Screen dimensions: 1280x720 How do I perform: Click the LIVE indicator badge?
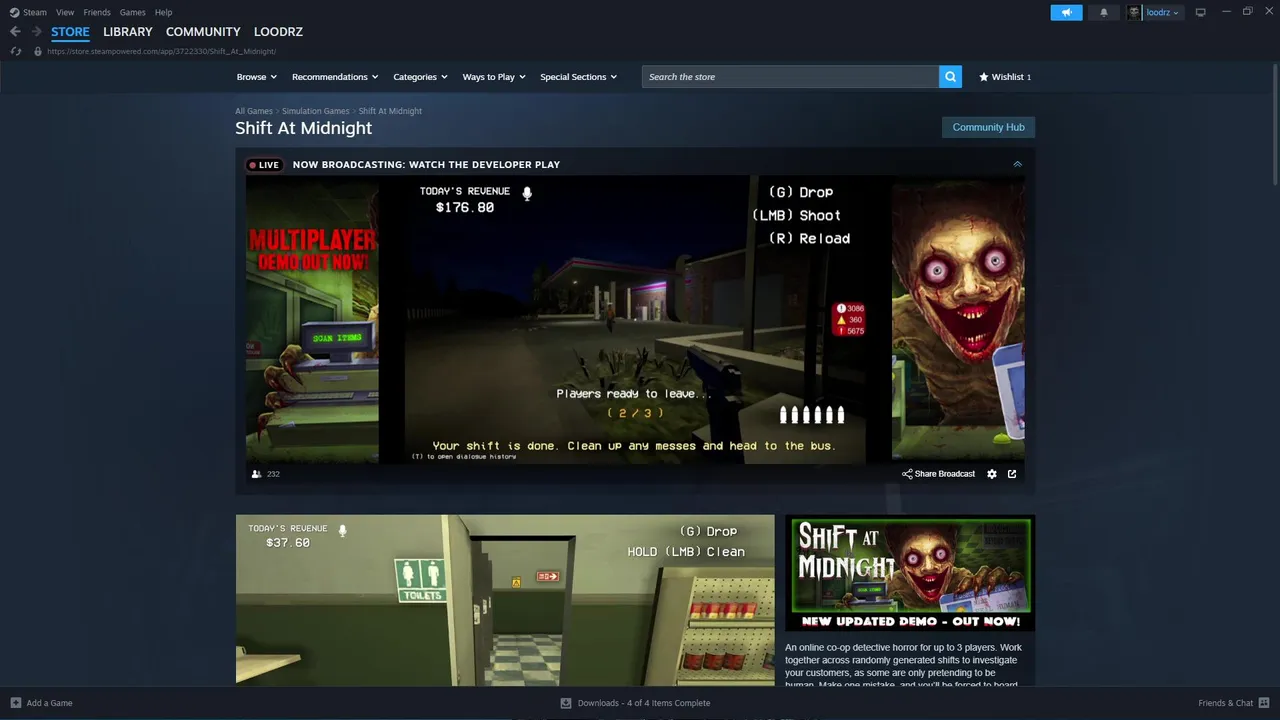(x=265, y=165)
